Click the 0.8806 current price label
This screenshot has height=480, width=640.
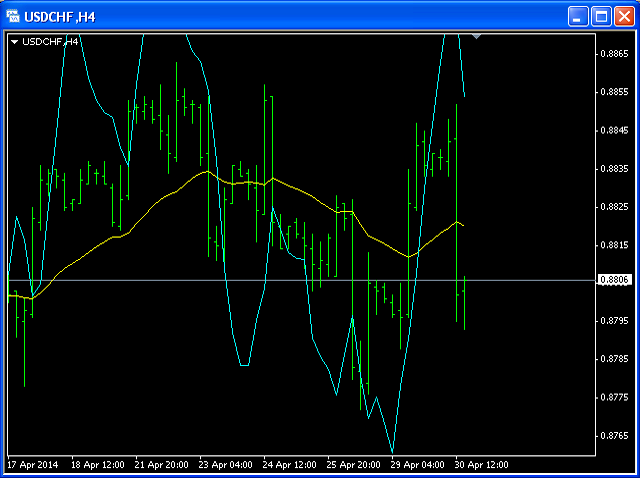(x=614, y=280)
